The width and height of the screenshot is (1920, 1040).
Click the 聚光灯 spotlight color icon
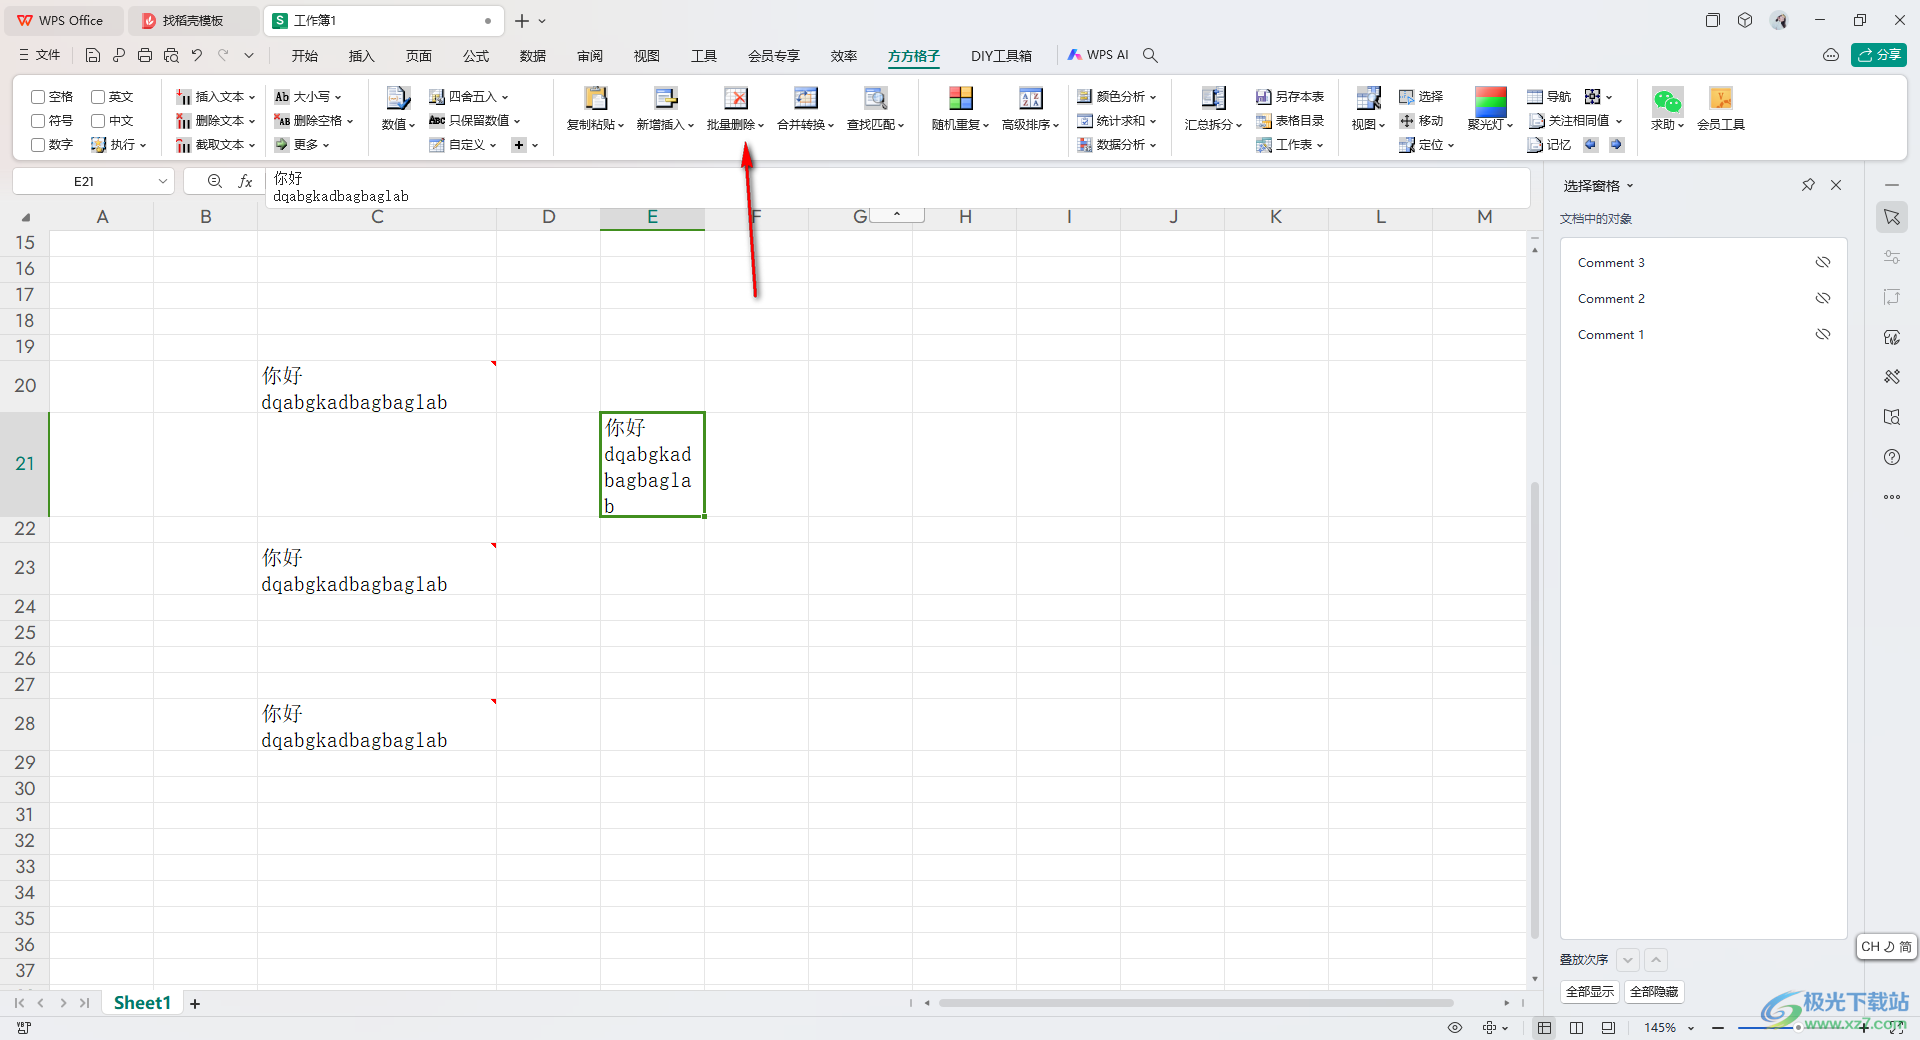tap(1490, 100)
